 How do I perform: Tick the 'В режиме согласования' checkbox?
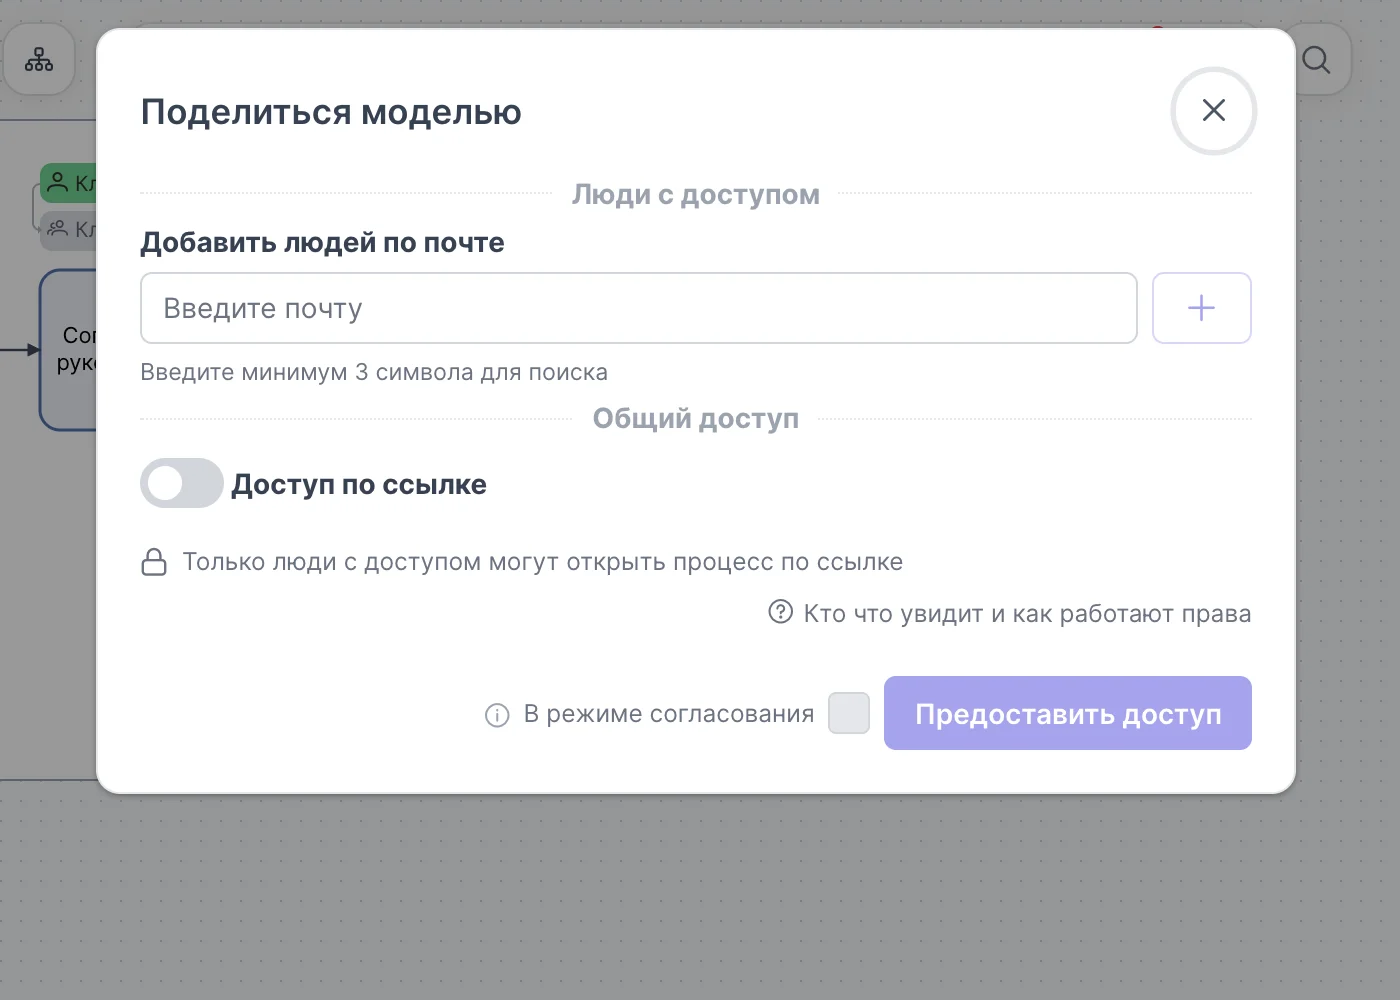(849, 713)
